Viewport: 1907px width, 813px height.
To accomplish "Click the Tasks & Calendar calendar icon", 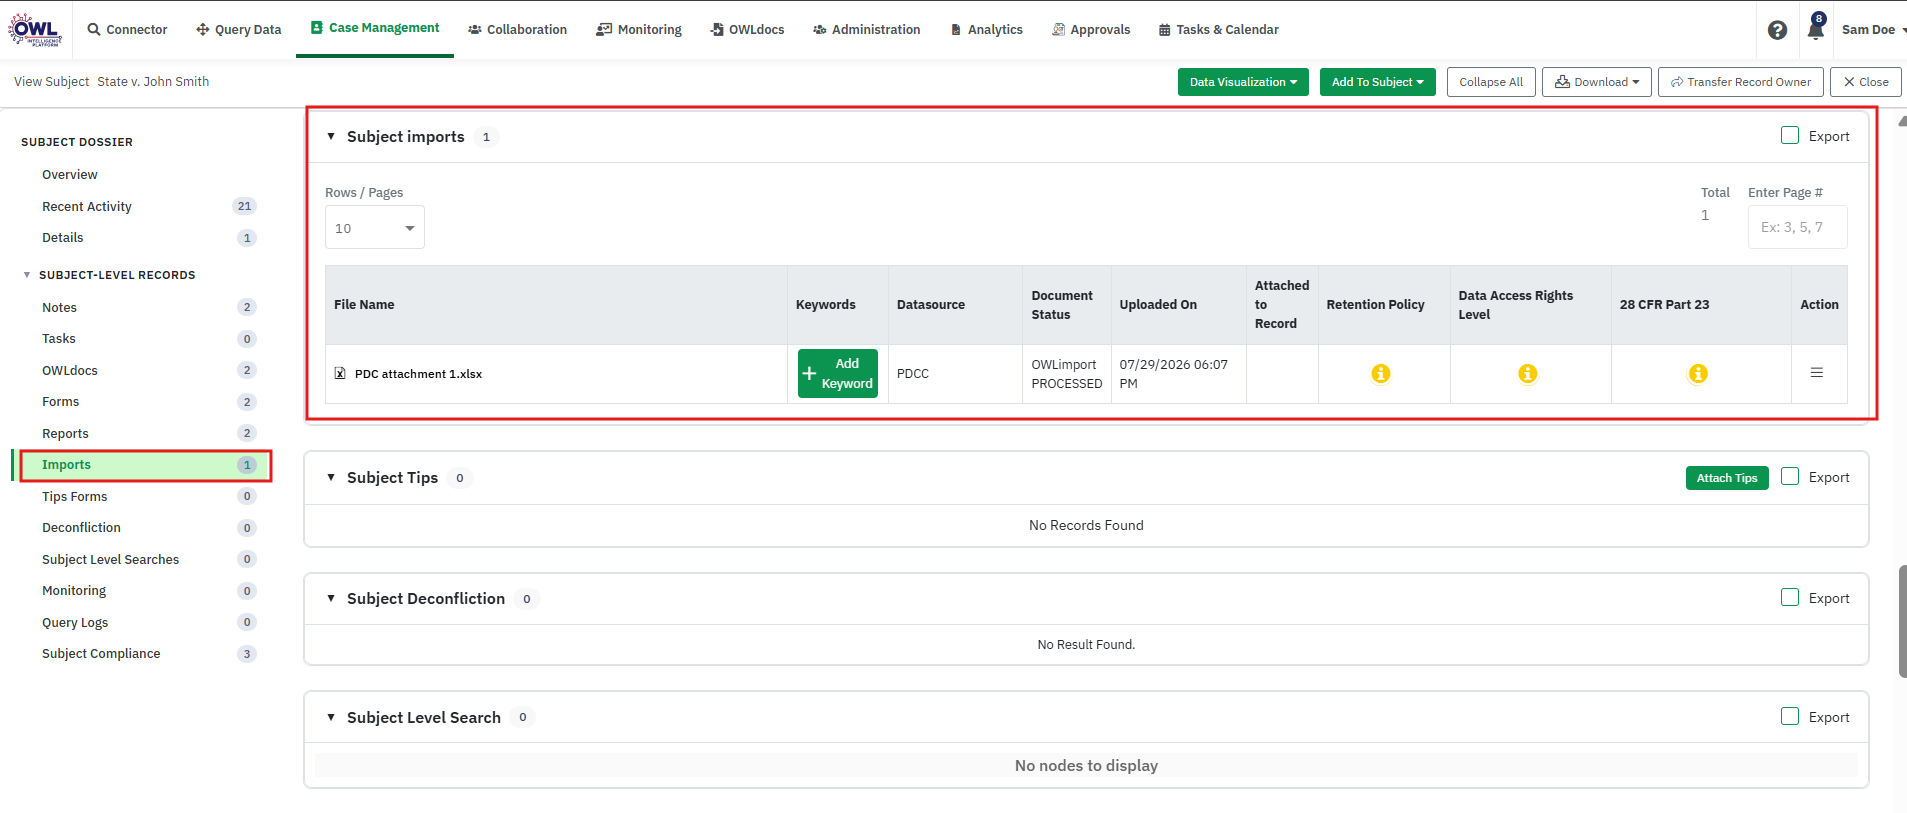I will pyautogui.click(x=1164, y=30).
